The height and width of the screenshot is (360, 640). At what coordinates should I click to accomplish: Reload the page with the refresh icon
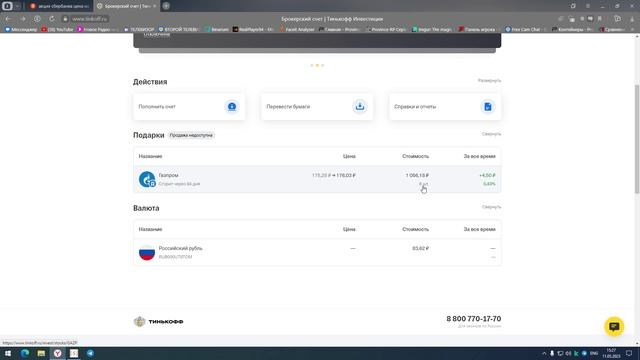(x=52, y=19)
